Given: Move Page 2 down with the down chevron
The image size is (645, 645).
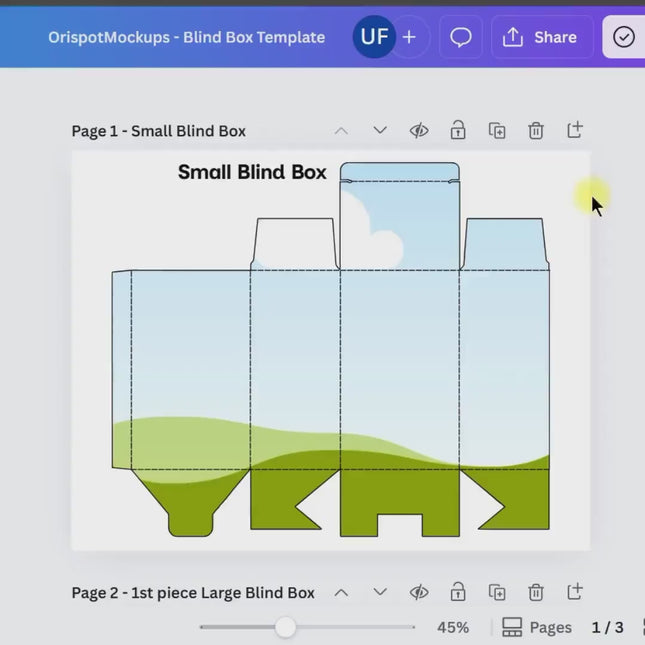Looking at the screenshot, I should click(380, 593).
